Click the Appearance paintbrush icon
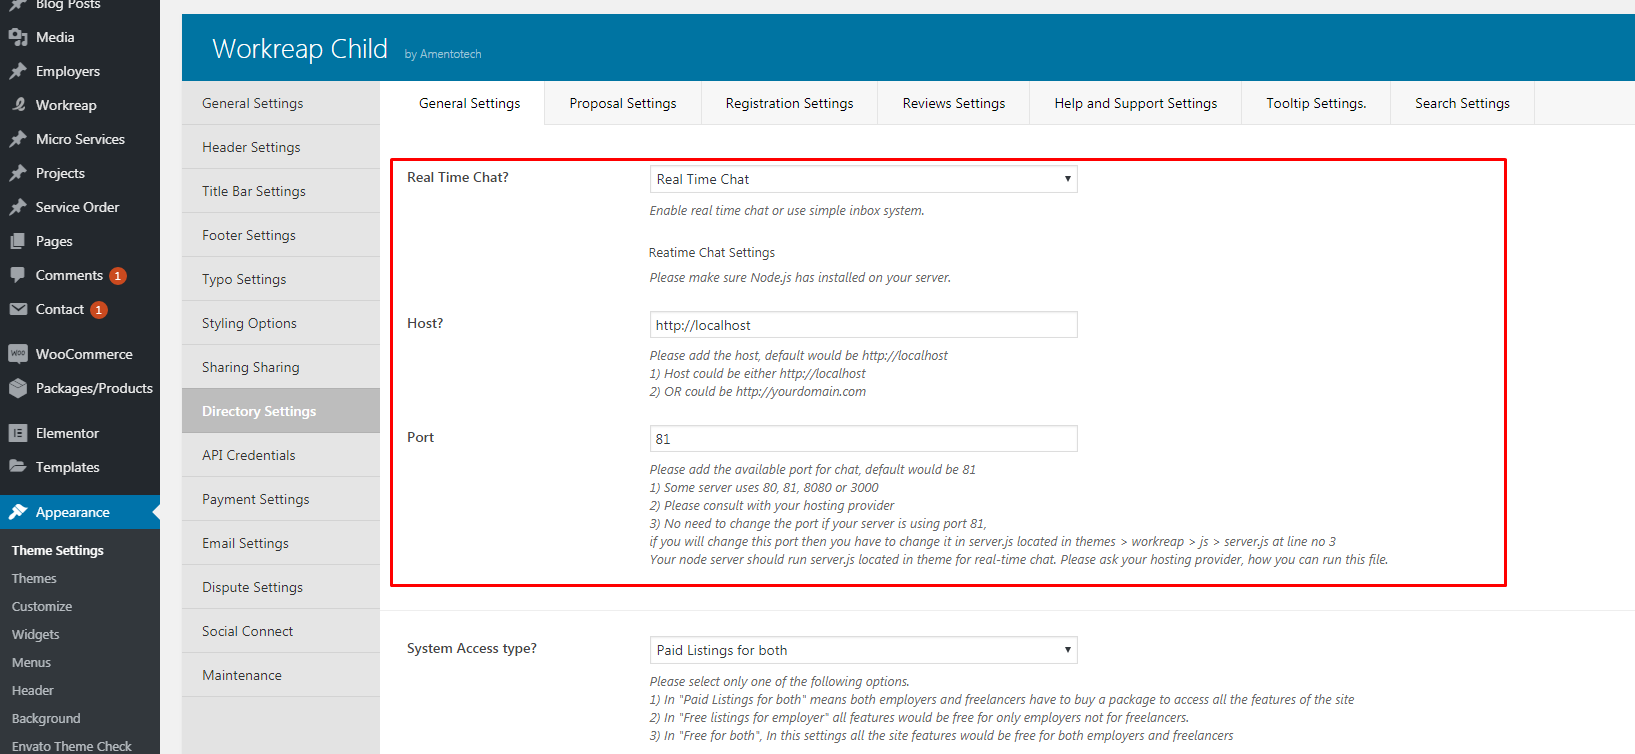This screenshot has height=754, width=1635. (18, 512)
